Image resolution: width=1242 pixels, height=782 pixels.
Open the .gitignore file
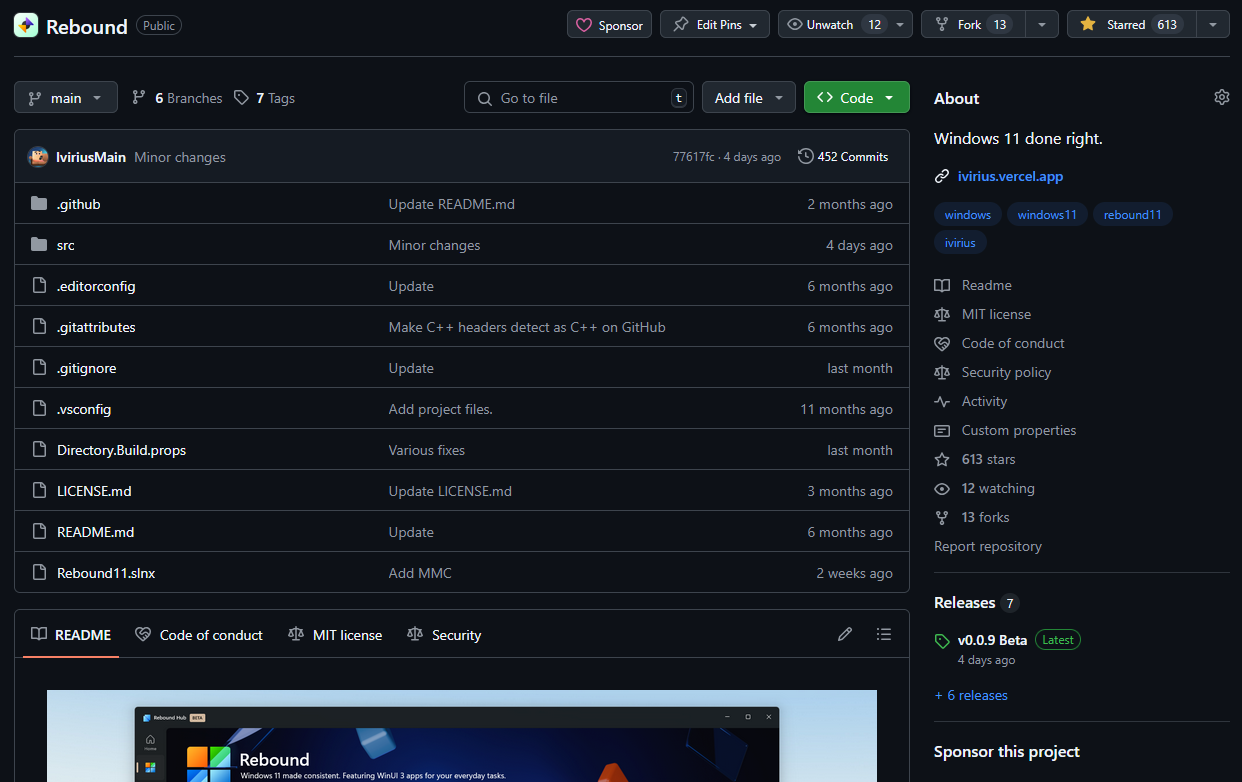click(x=86, y=368)
